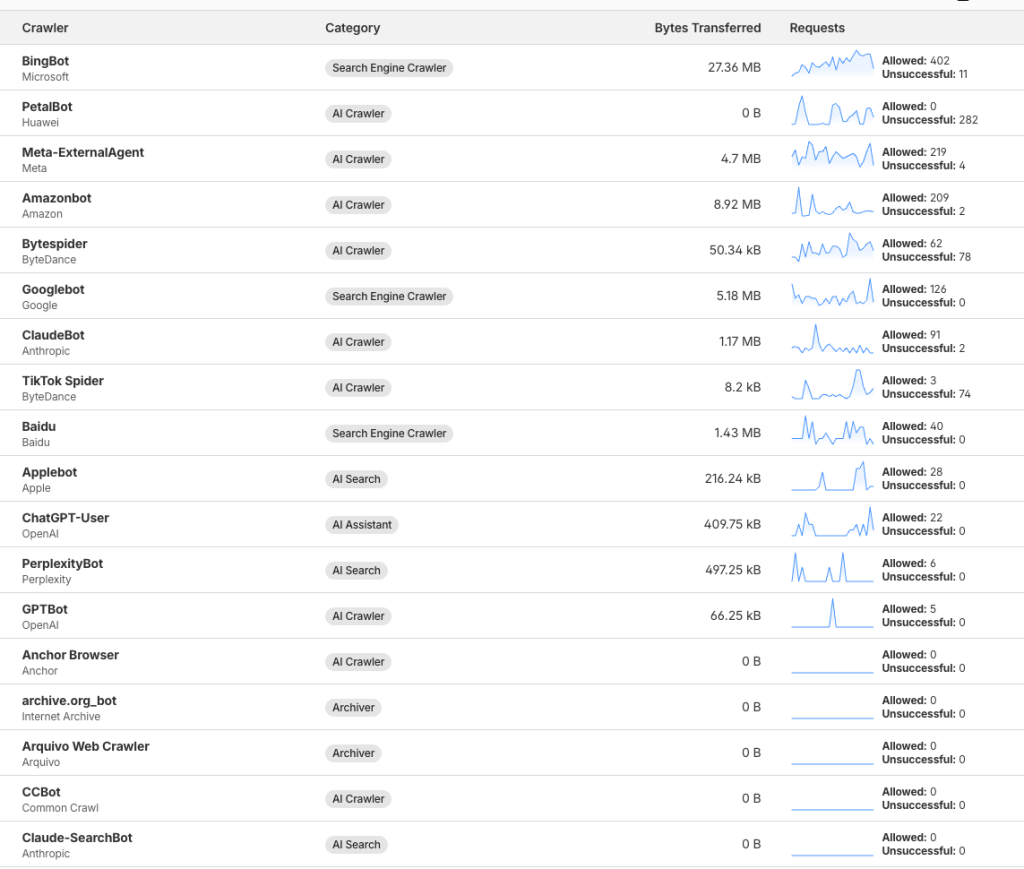Click the TikTok Spider crawler name
Image resolution: width=1024 pixels, height=869 pixels.
63,381
